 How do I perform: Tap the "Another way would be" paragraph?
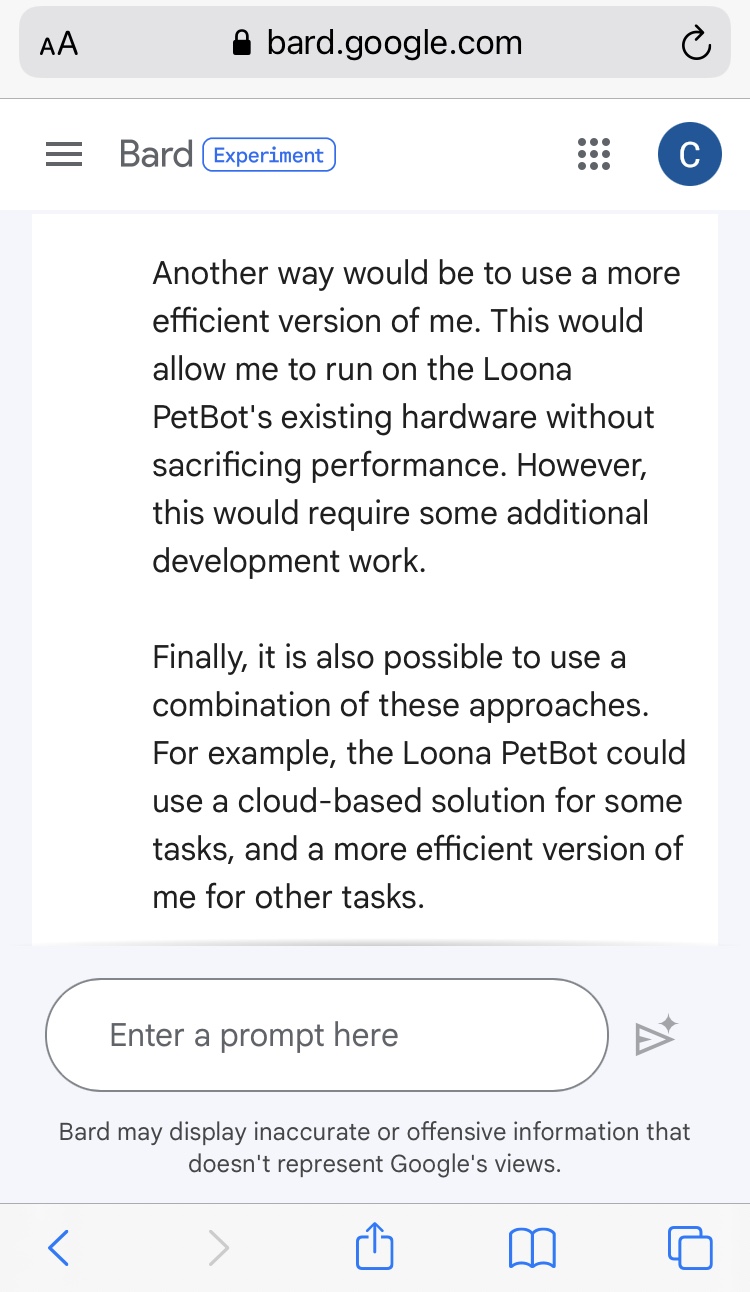pyautogui.click(x=415, y=416)
